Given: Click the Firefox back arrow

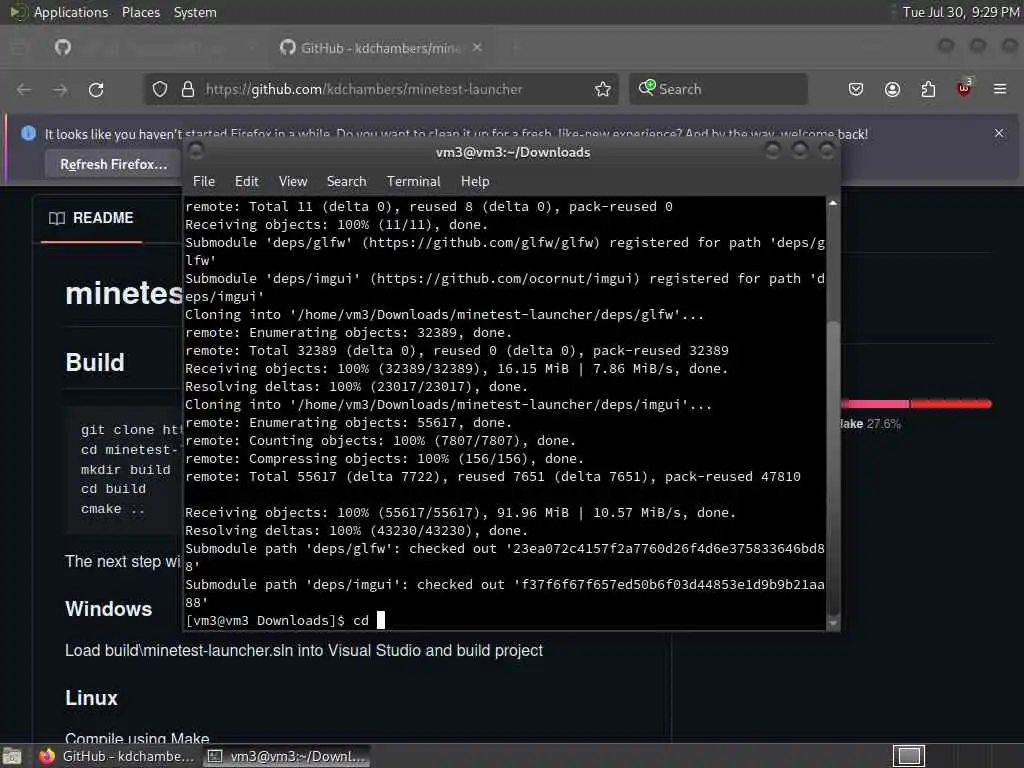Looking at the screenshot, I should tap(24, 89).
